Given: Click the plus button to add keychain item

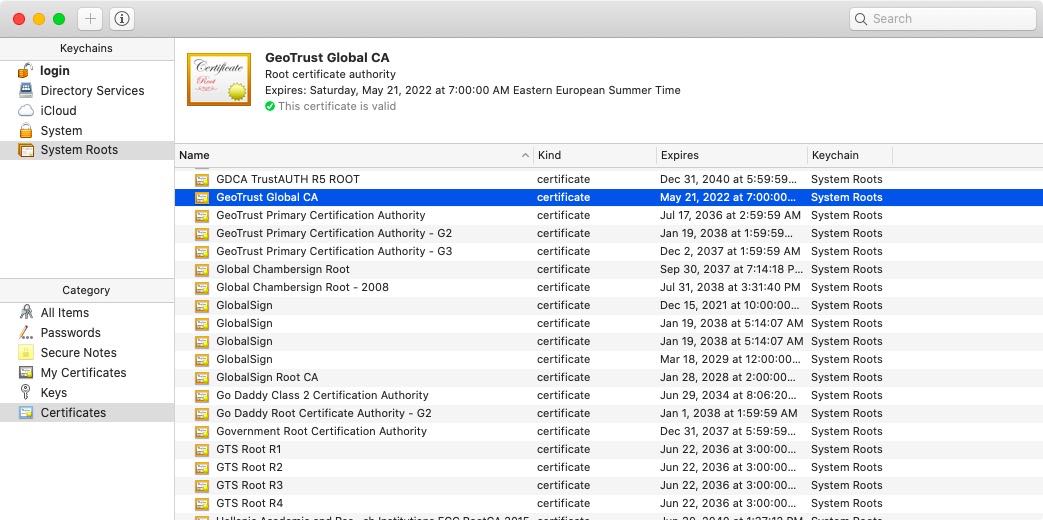Looking at the screenshot, I should (90, 19).
